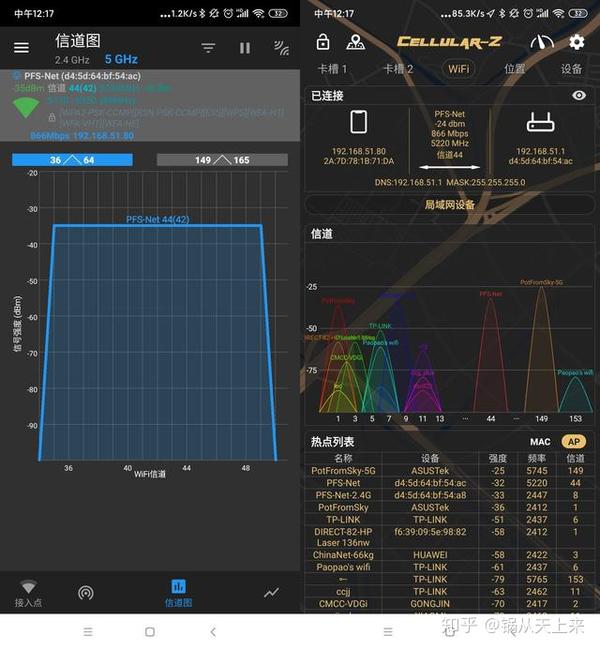
Task: Select PFS-Net-2.4G in the hotspot list
Action: (450, 495)
